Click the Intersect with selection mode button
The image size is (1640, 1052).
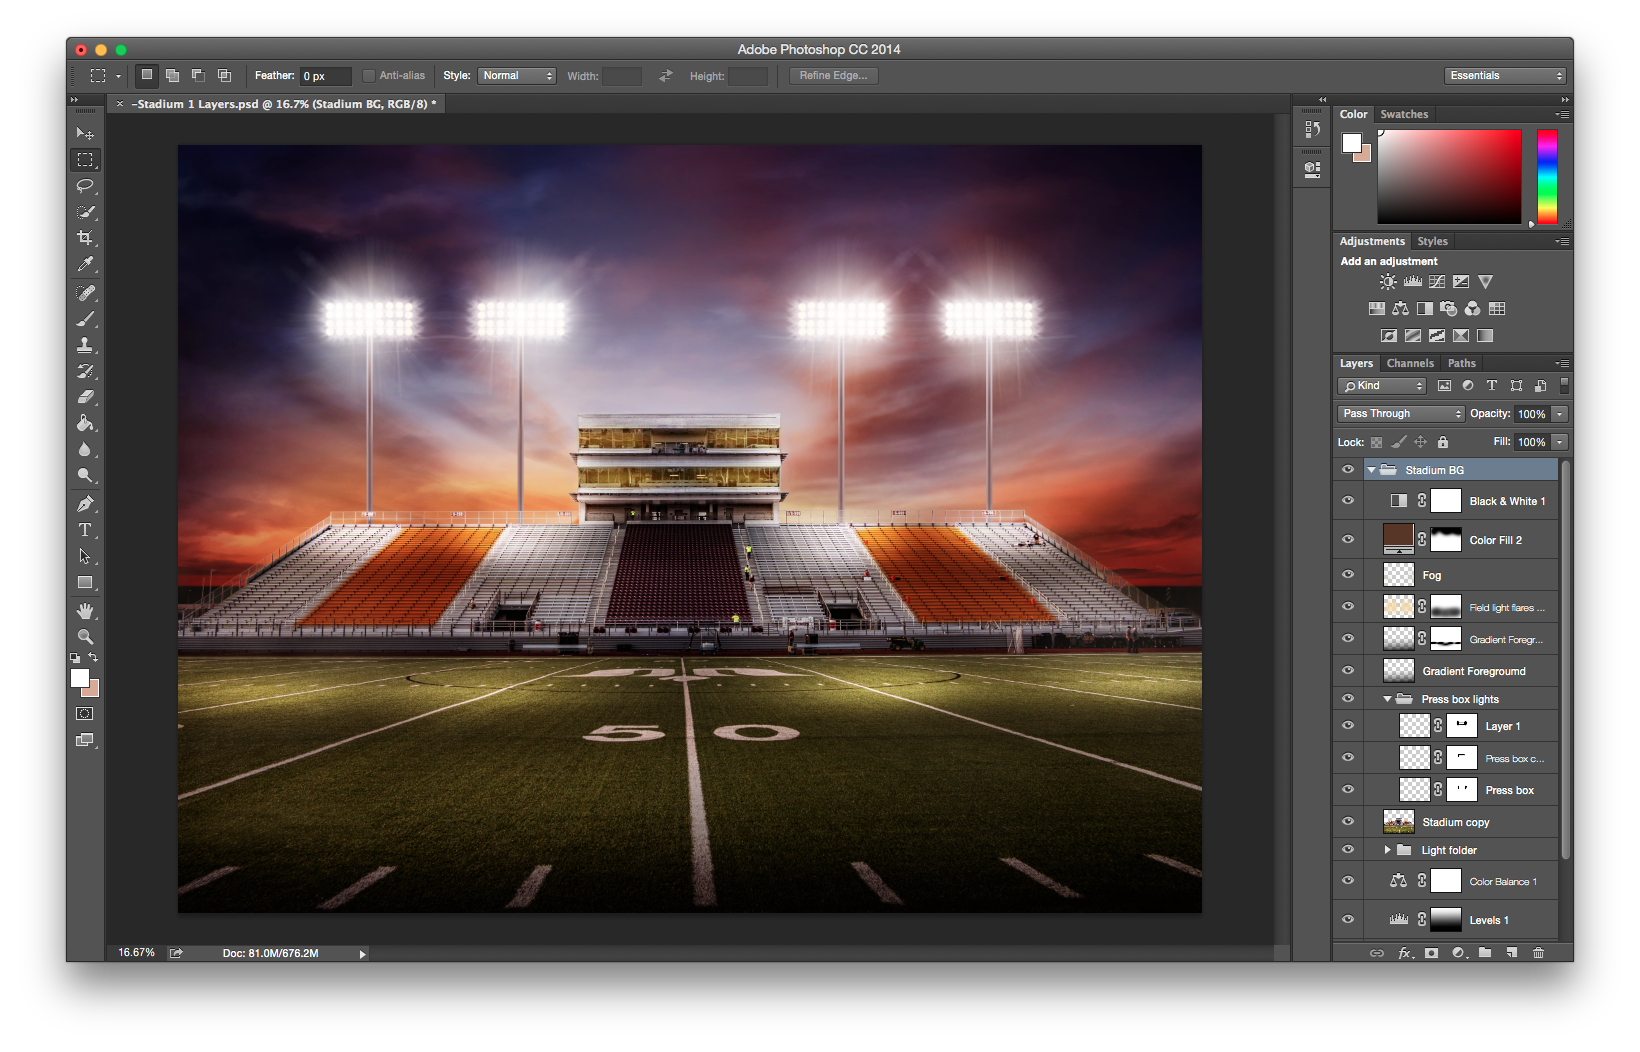(x=224, y=76)
